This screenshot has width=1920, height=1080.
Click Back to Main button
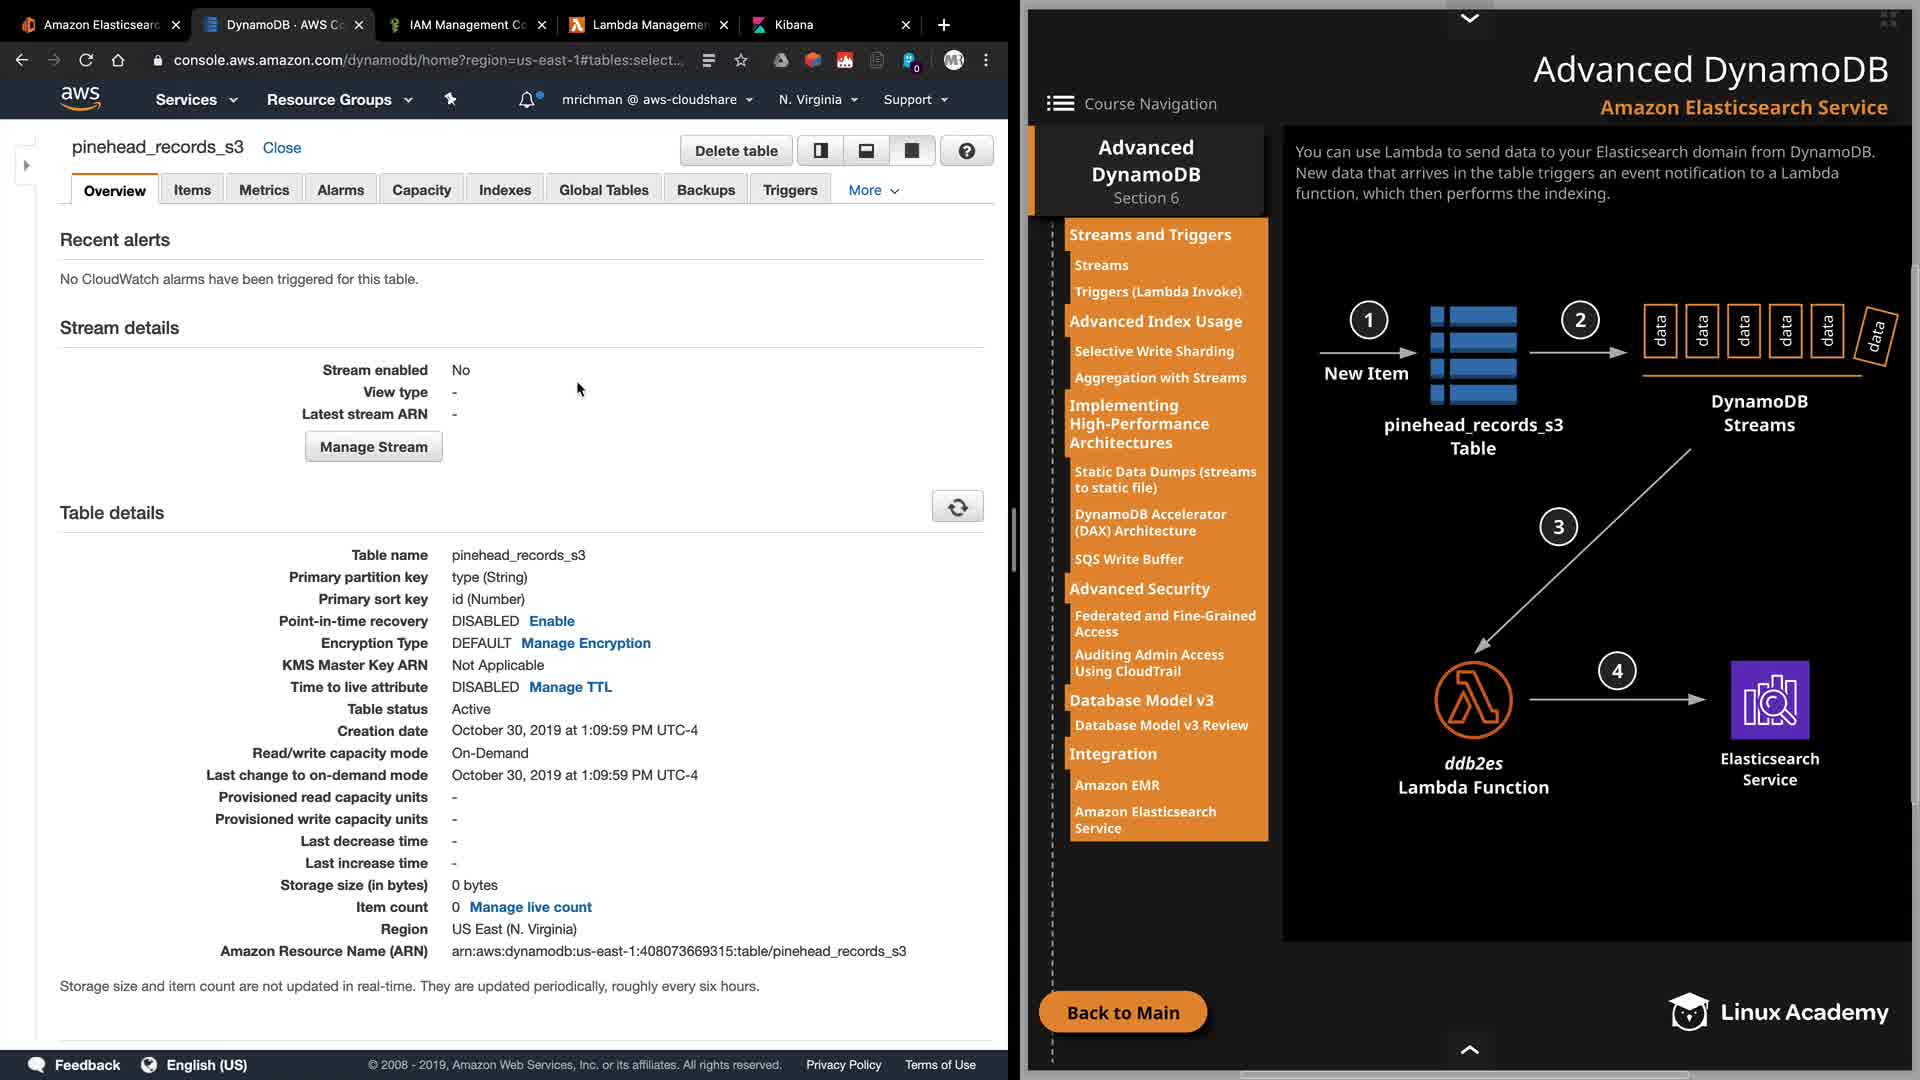[1123, 1012]
